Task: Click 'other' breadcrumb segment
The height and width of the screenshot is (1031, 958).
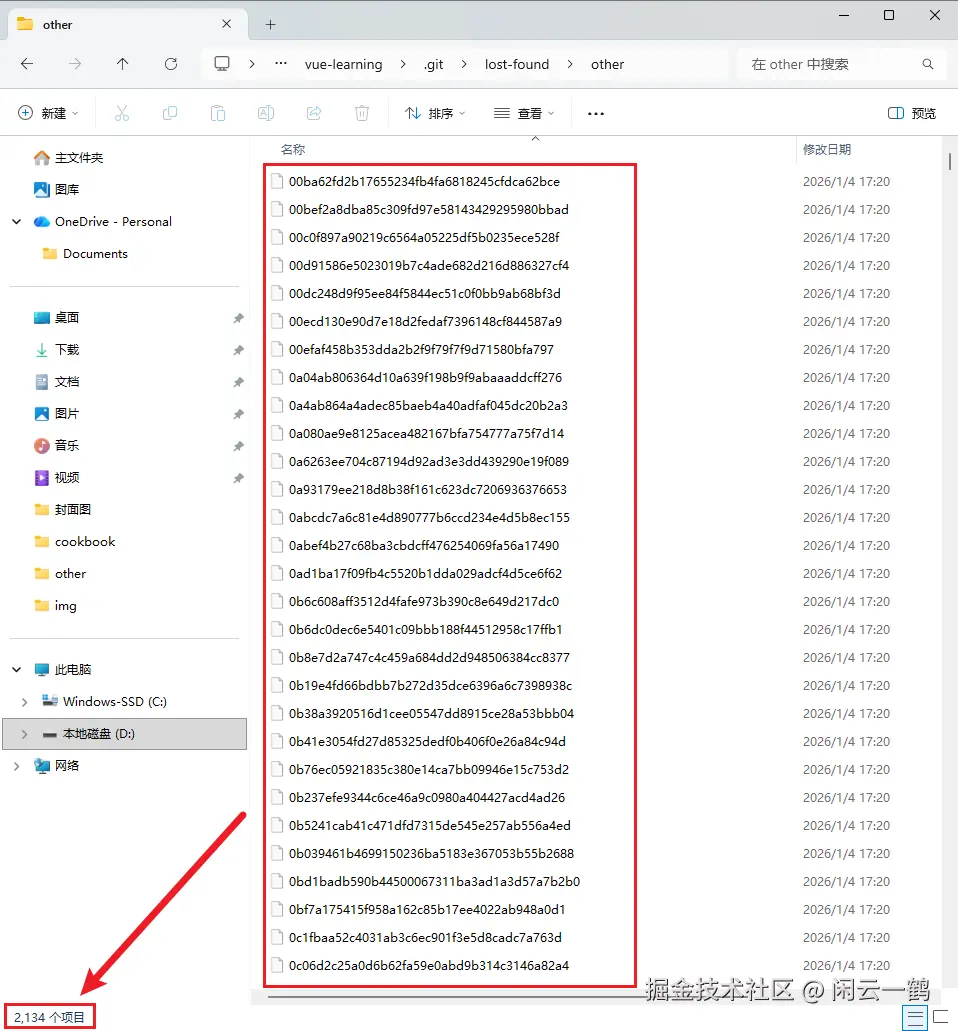Action: tap(607, 64)
